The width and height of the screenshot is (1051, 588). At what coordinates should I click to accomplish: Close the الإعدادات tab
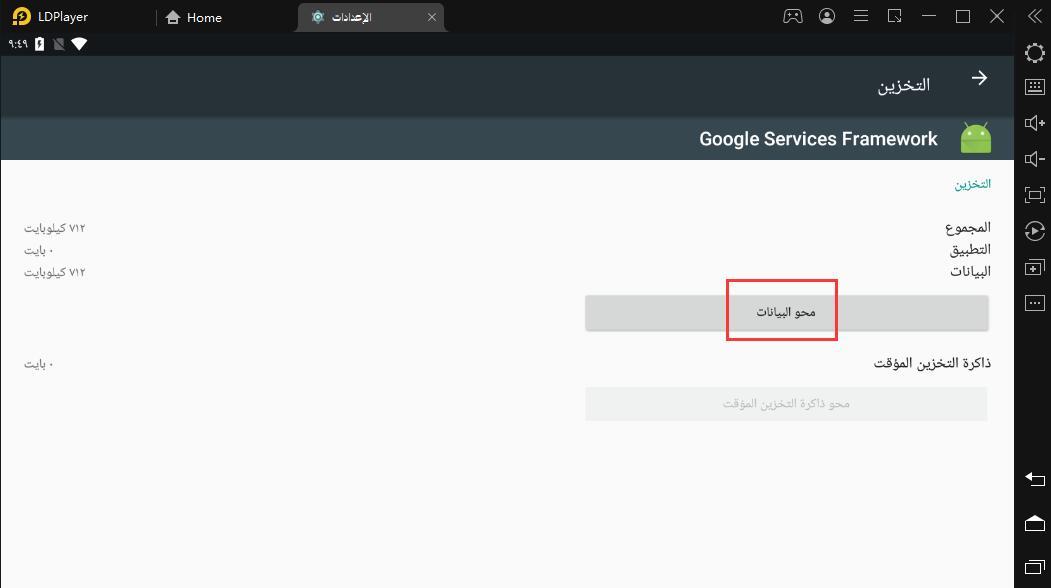(432, 17)
